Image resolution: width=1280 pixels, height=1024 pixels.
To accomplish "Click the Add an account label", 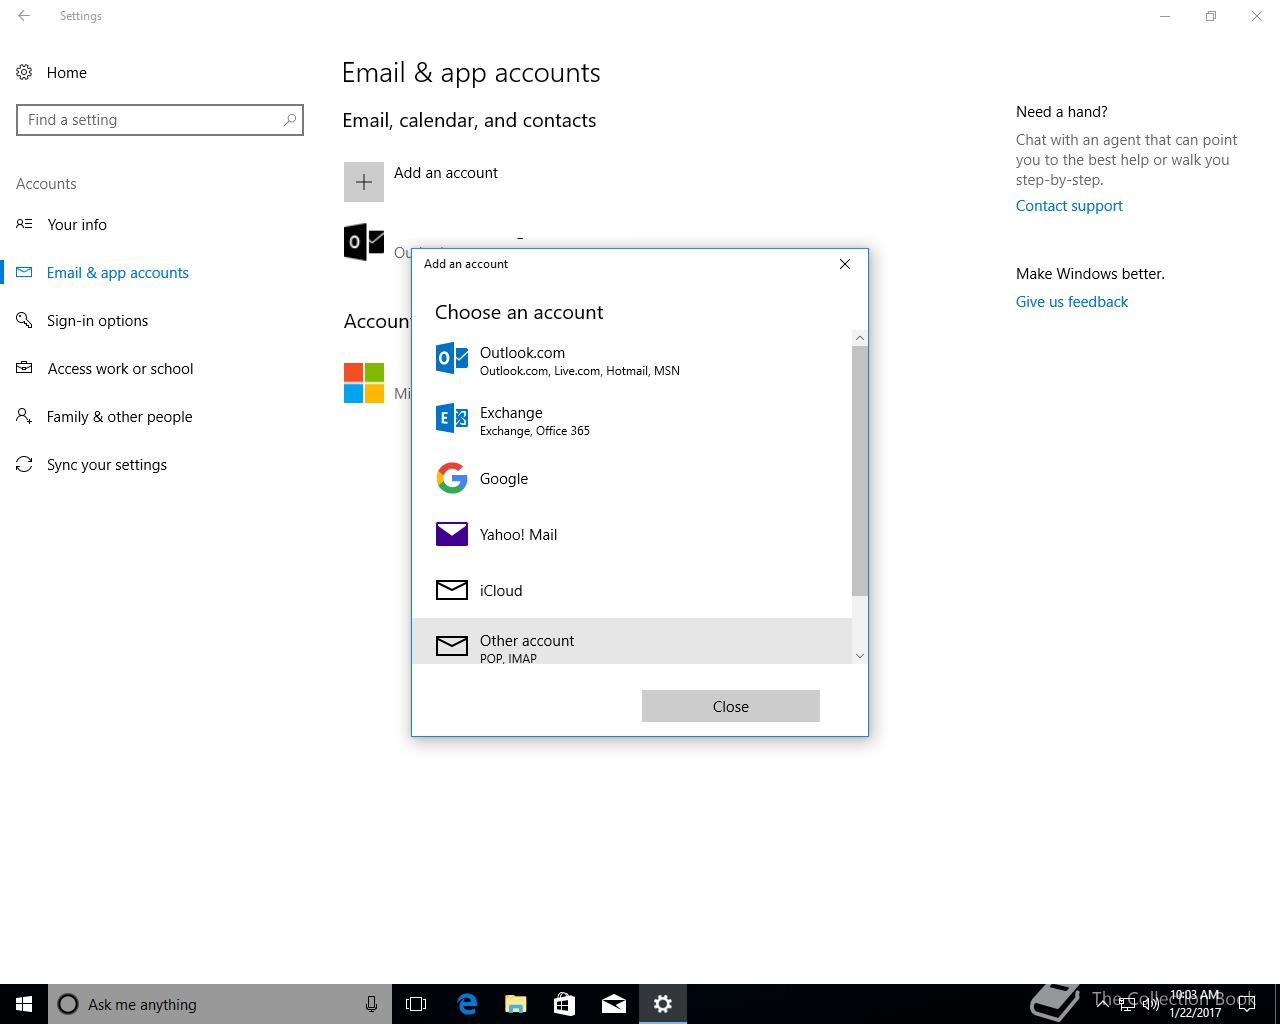I will coord(446,173).
